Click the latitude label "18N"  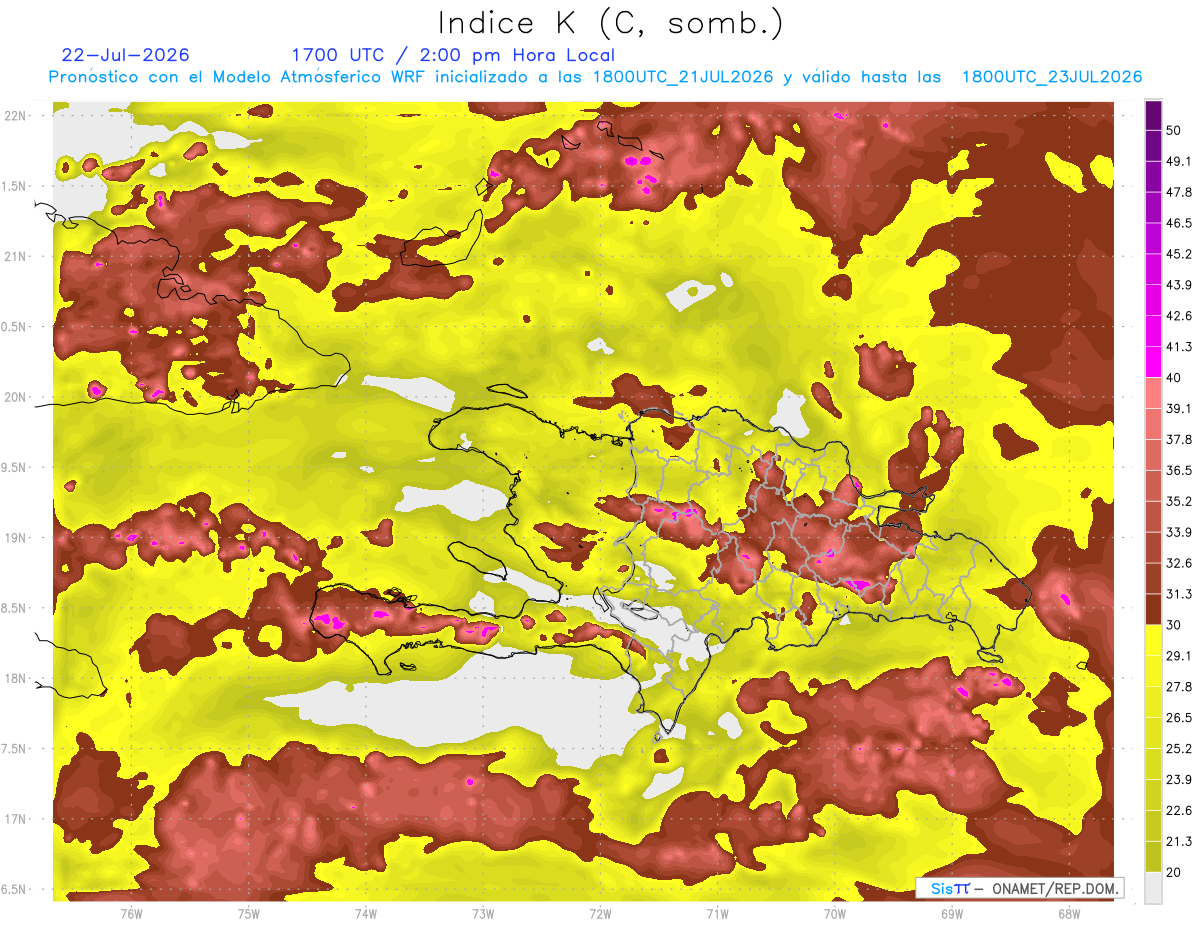15,679
